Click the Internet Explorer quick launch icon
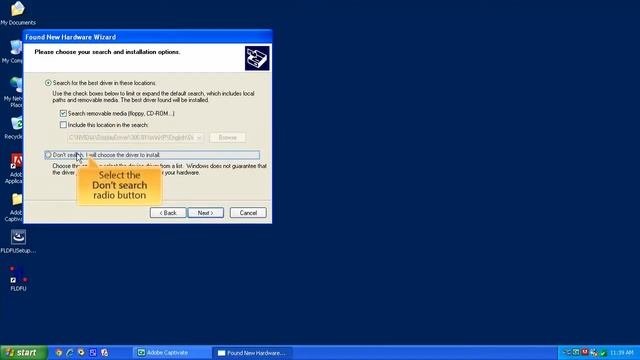Viewport: 640px width, 360px height. coord(70,353)
